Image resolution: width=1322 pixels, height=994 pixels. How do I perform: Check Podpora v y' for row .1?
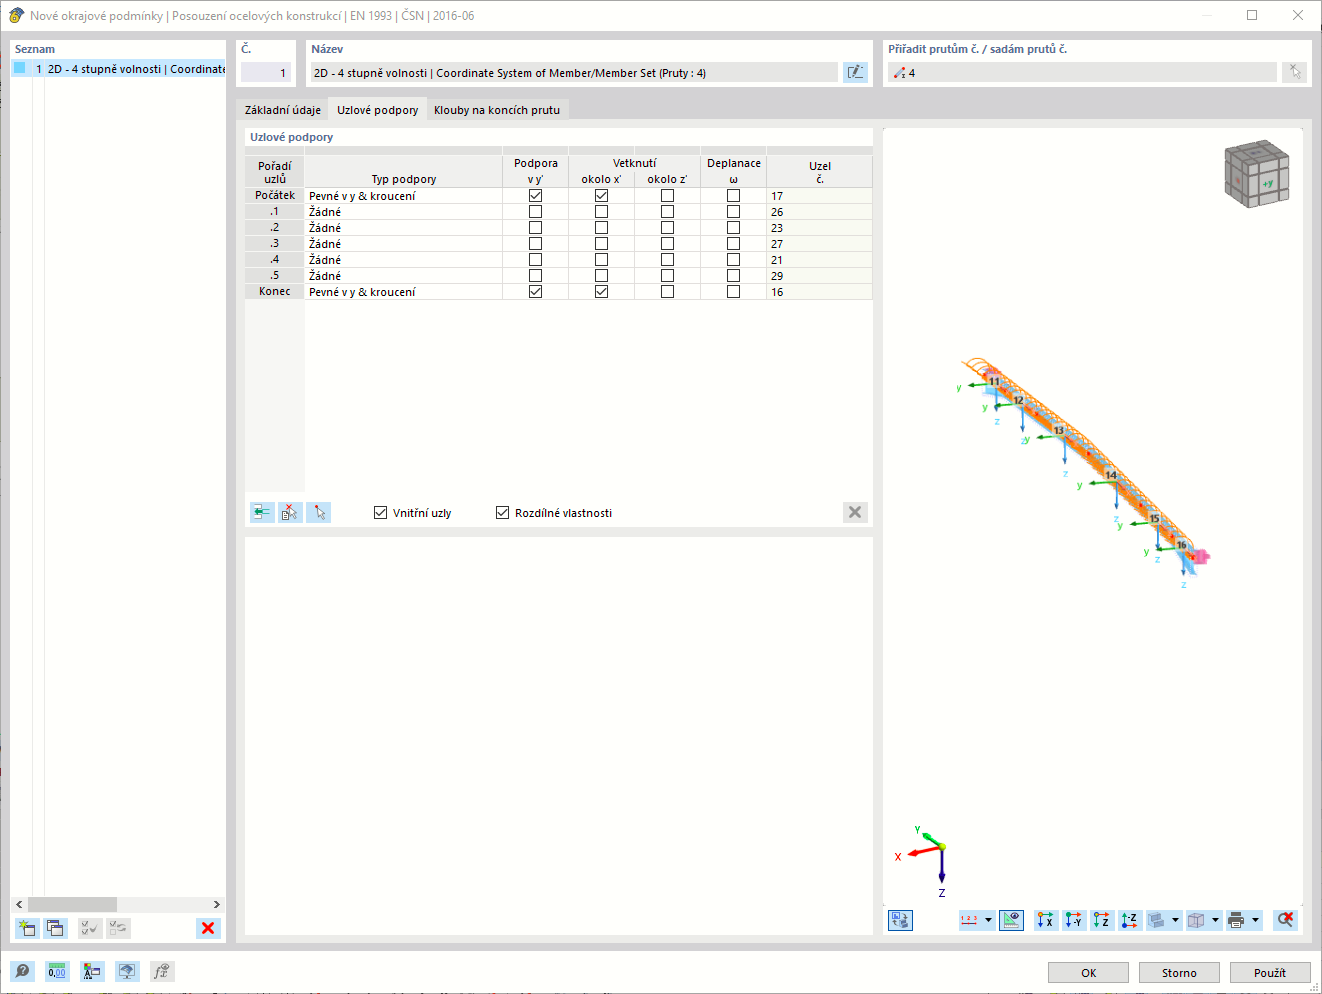coord(536,212)
